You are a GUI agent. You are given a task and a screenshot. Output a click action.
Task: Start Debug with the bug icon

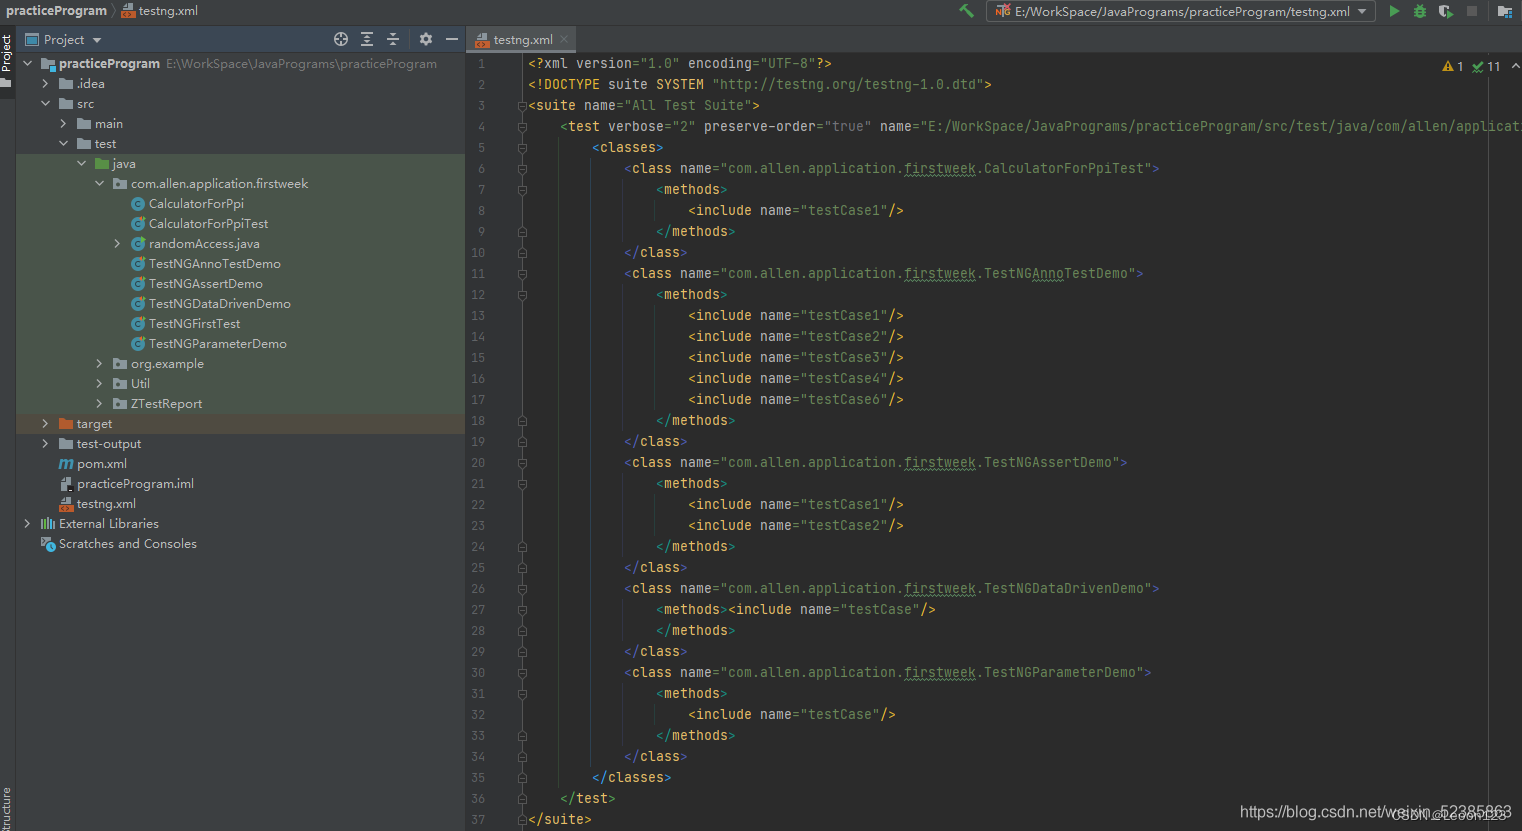(1420, 11)
